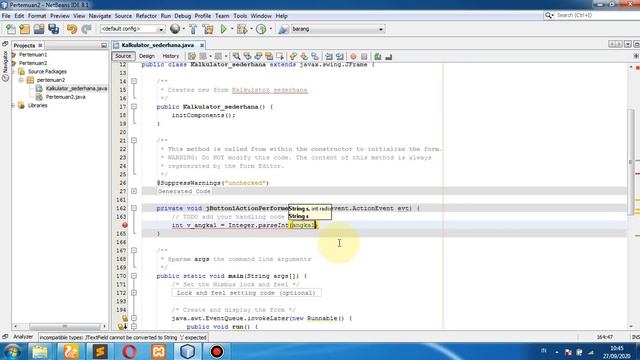Viewport: 640px width, 360px height.
Task: Open the Tools menu
Action: click(240, 16)
